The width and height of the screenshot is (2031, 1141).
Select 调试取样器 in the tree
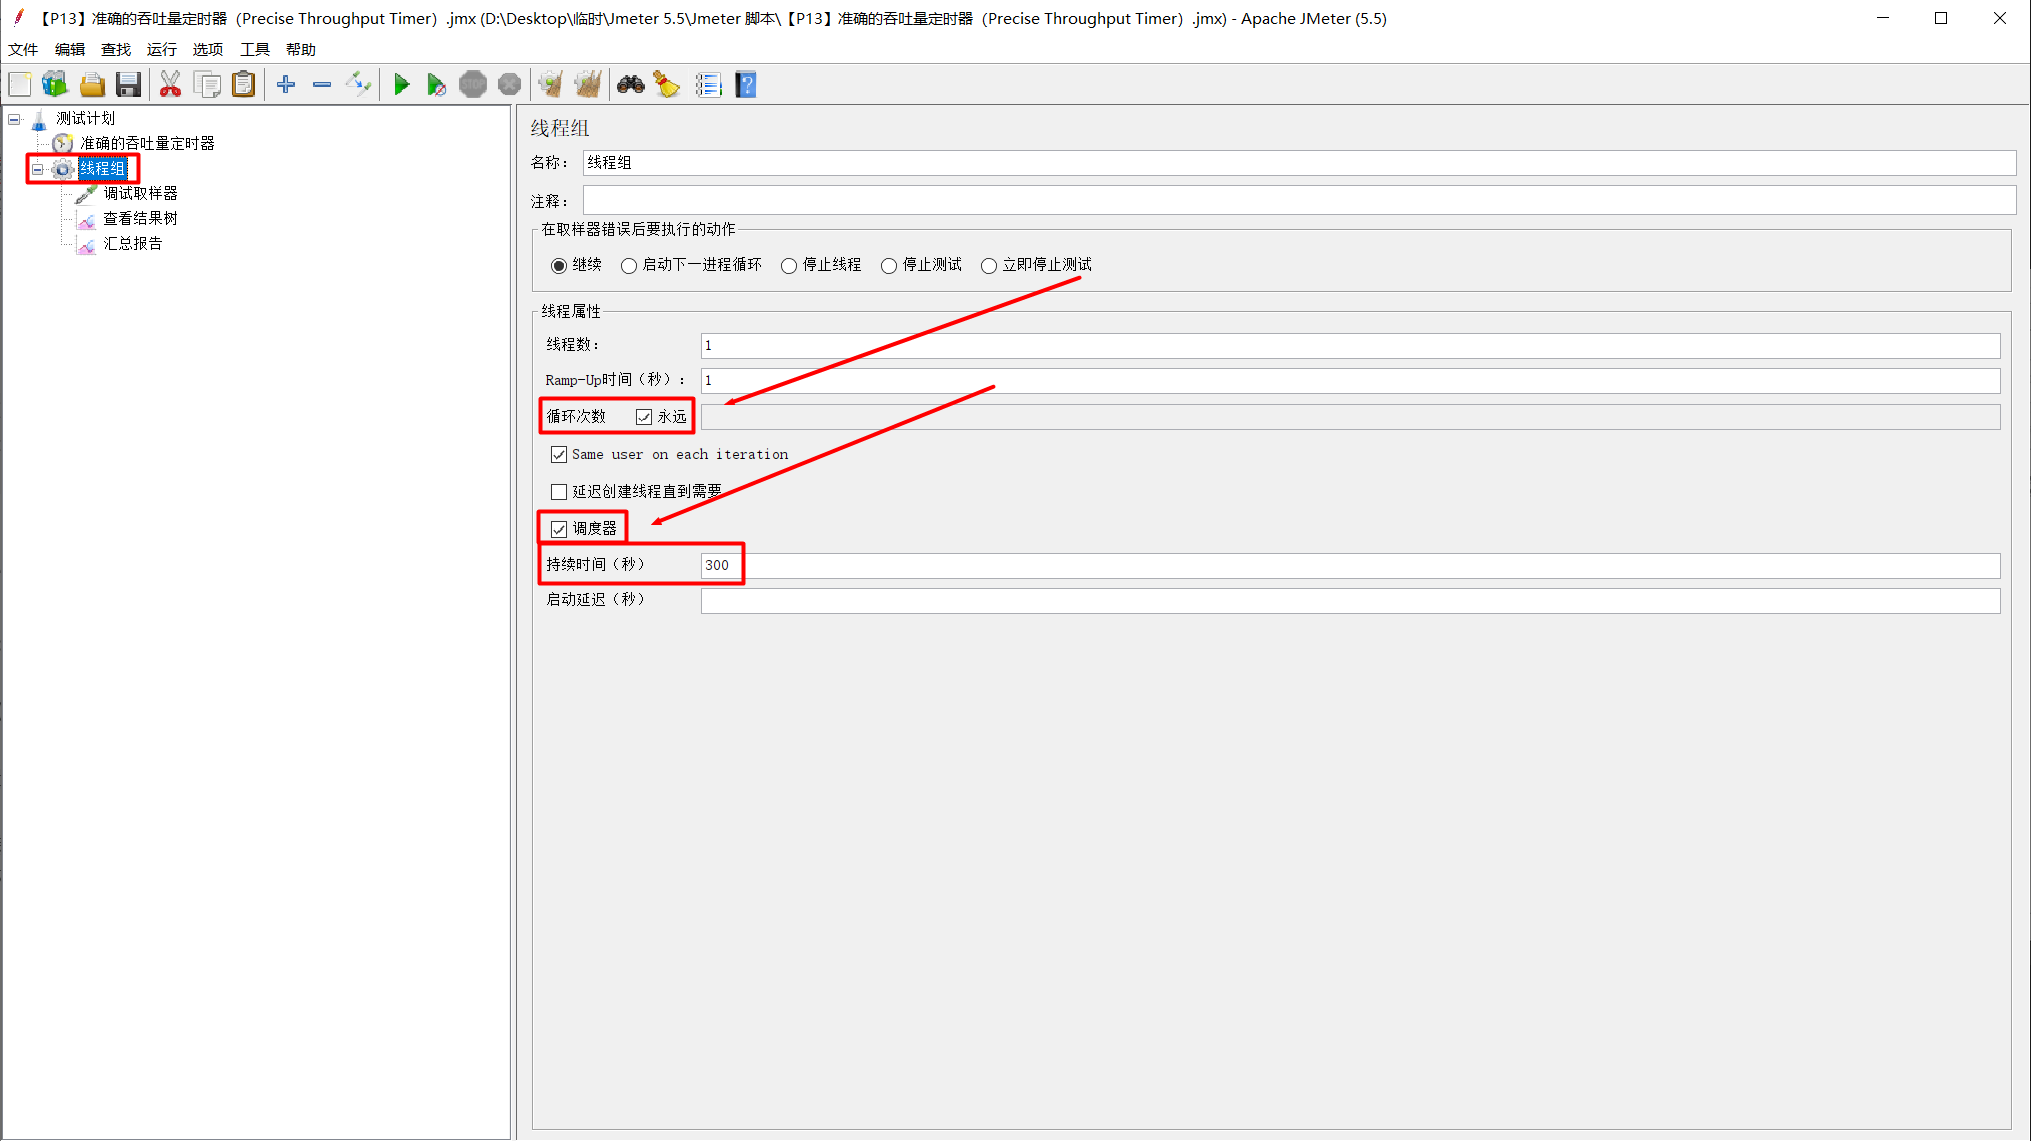pos(141,194)
